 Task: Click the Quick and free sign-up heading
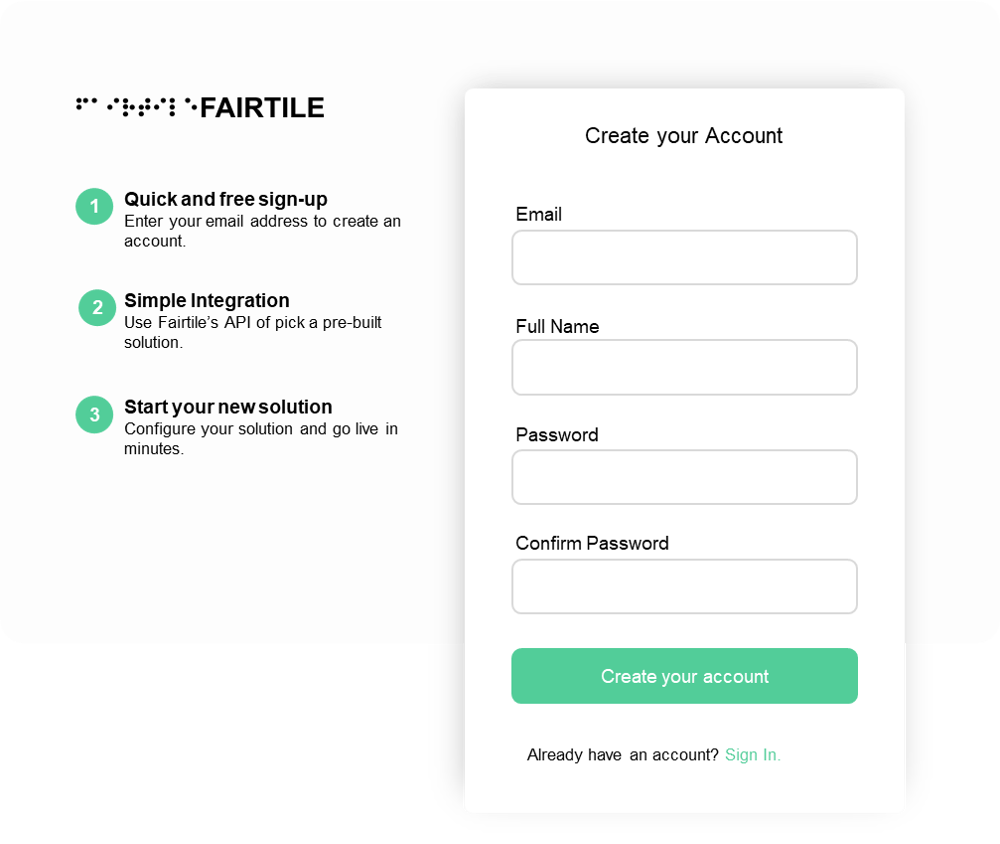click(x=226, y=199)
